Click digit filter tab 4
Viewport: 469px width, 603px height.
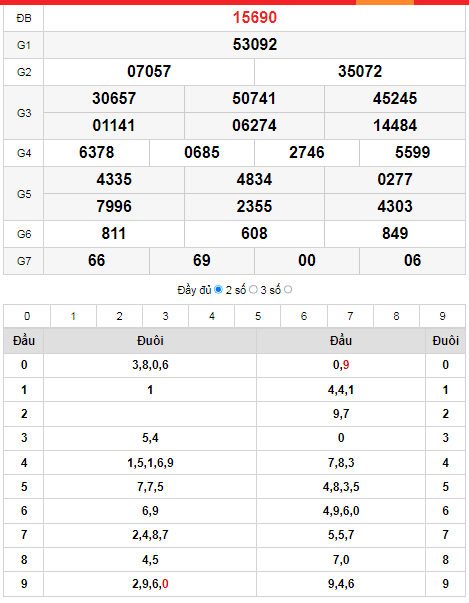[x=211, y=316]
